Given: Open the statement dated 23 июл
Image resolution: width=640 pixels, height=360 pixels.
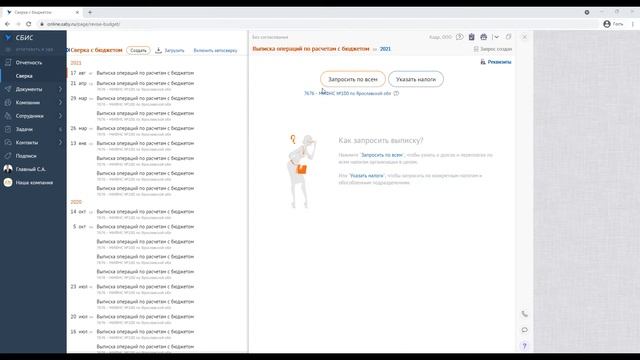Looking at the screenshot, I should coord(157,289).
